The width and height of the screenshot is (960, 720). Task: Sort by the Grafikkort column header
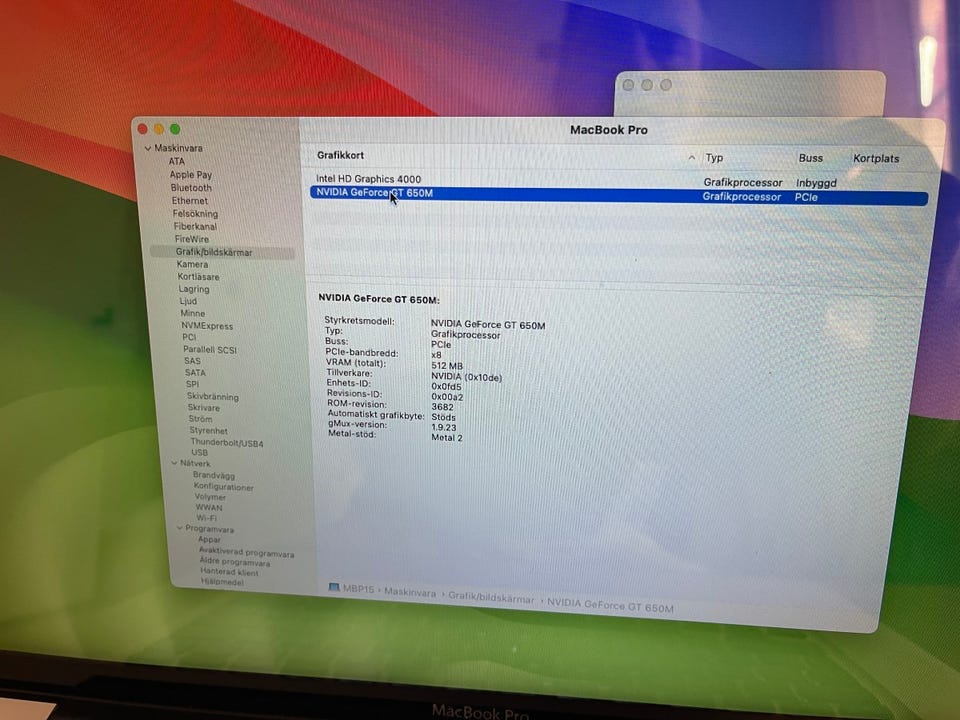click(340, 155)
